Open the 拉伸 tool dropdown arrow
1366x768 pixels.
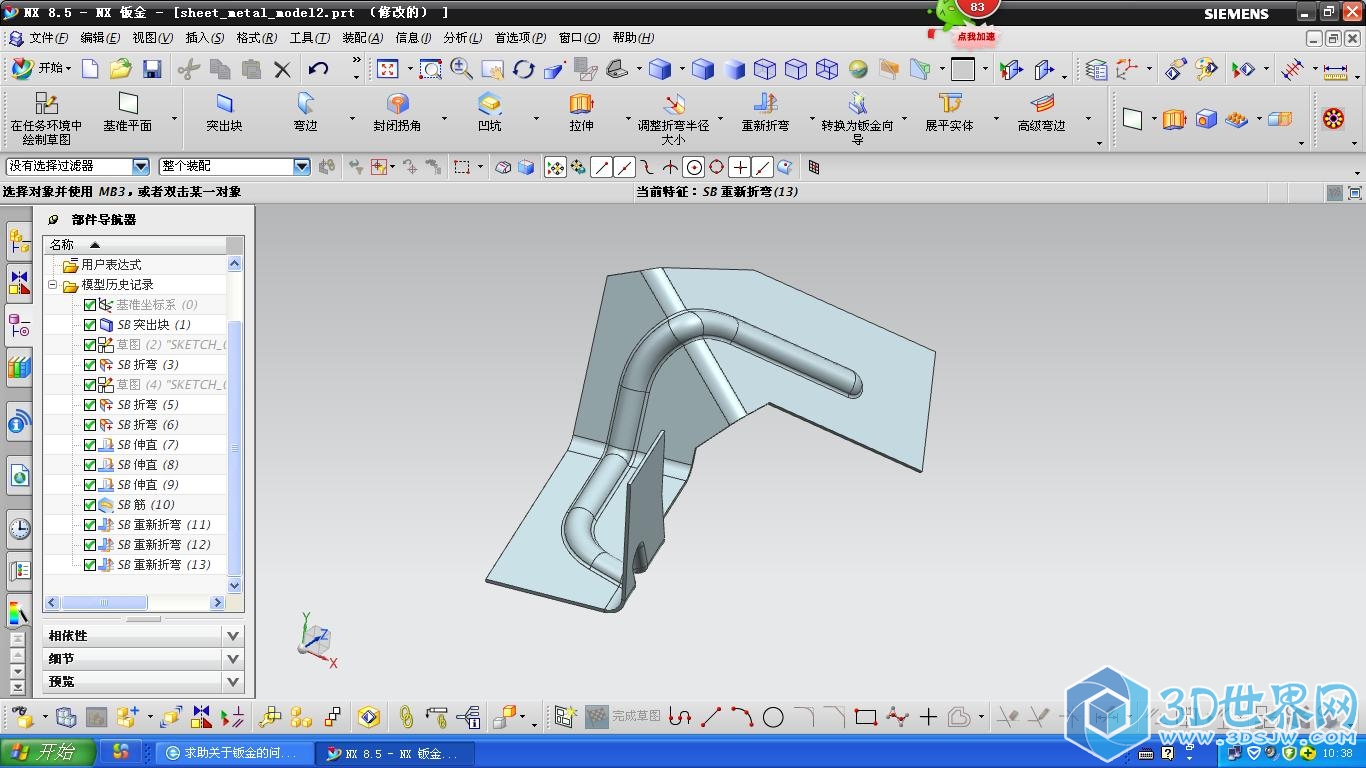point(627,119)
